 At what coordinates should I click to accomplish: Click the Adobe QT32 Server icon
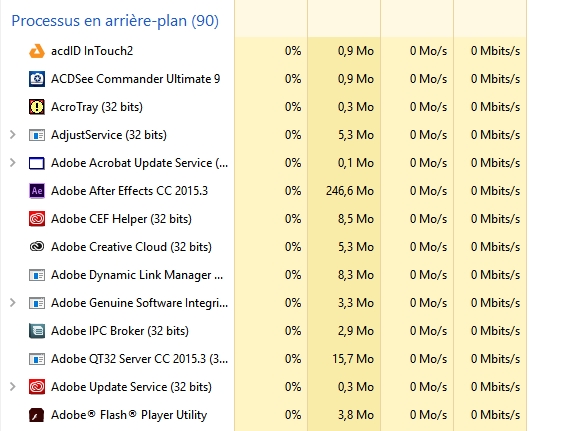[x=37, y=359]
